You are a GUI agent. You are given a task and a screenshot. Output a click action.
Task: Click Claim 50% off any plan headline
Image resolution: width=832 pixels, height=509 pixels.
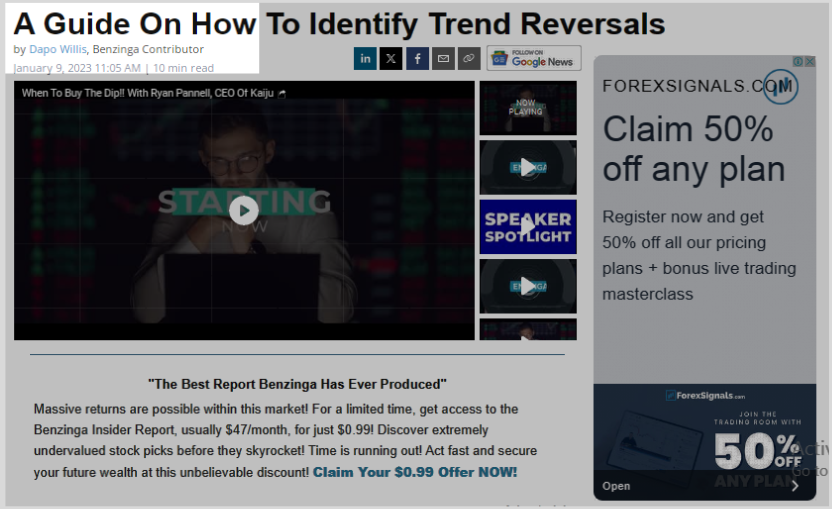click(x=694, y=149)
